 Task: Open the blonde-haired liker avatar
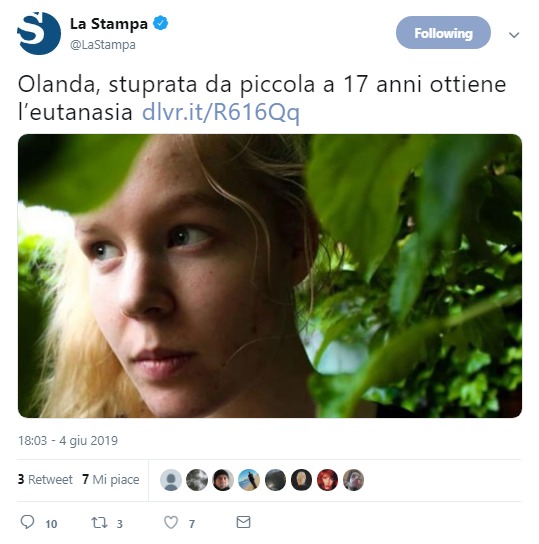[x=301, y=480]
